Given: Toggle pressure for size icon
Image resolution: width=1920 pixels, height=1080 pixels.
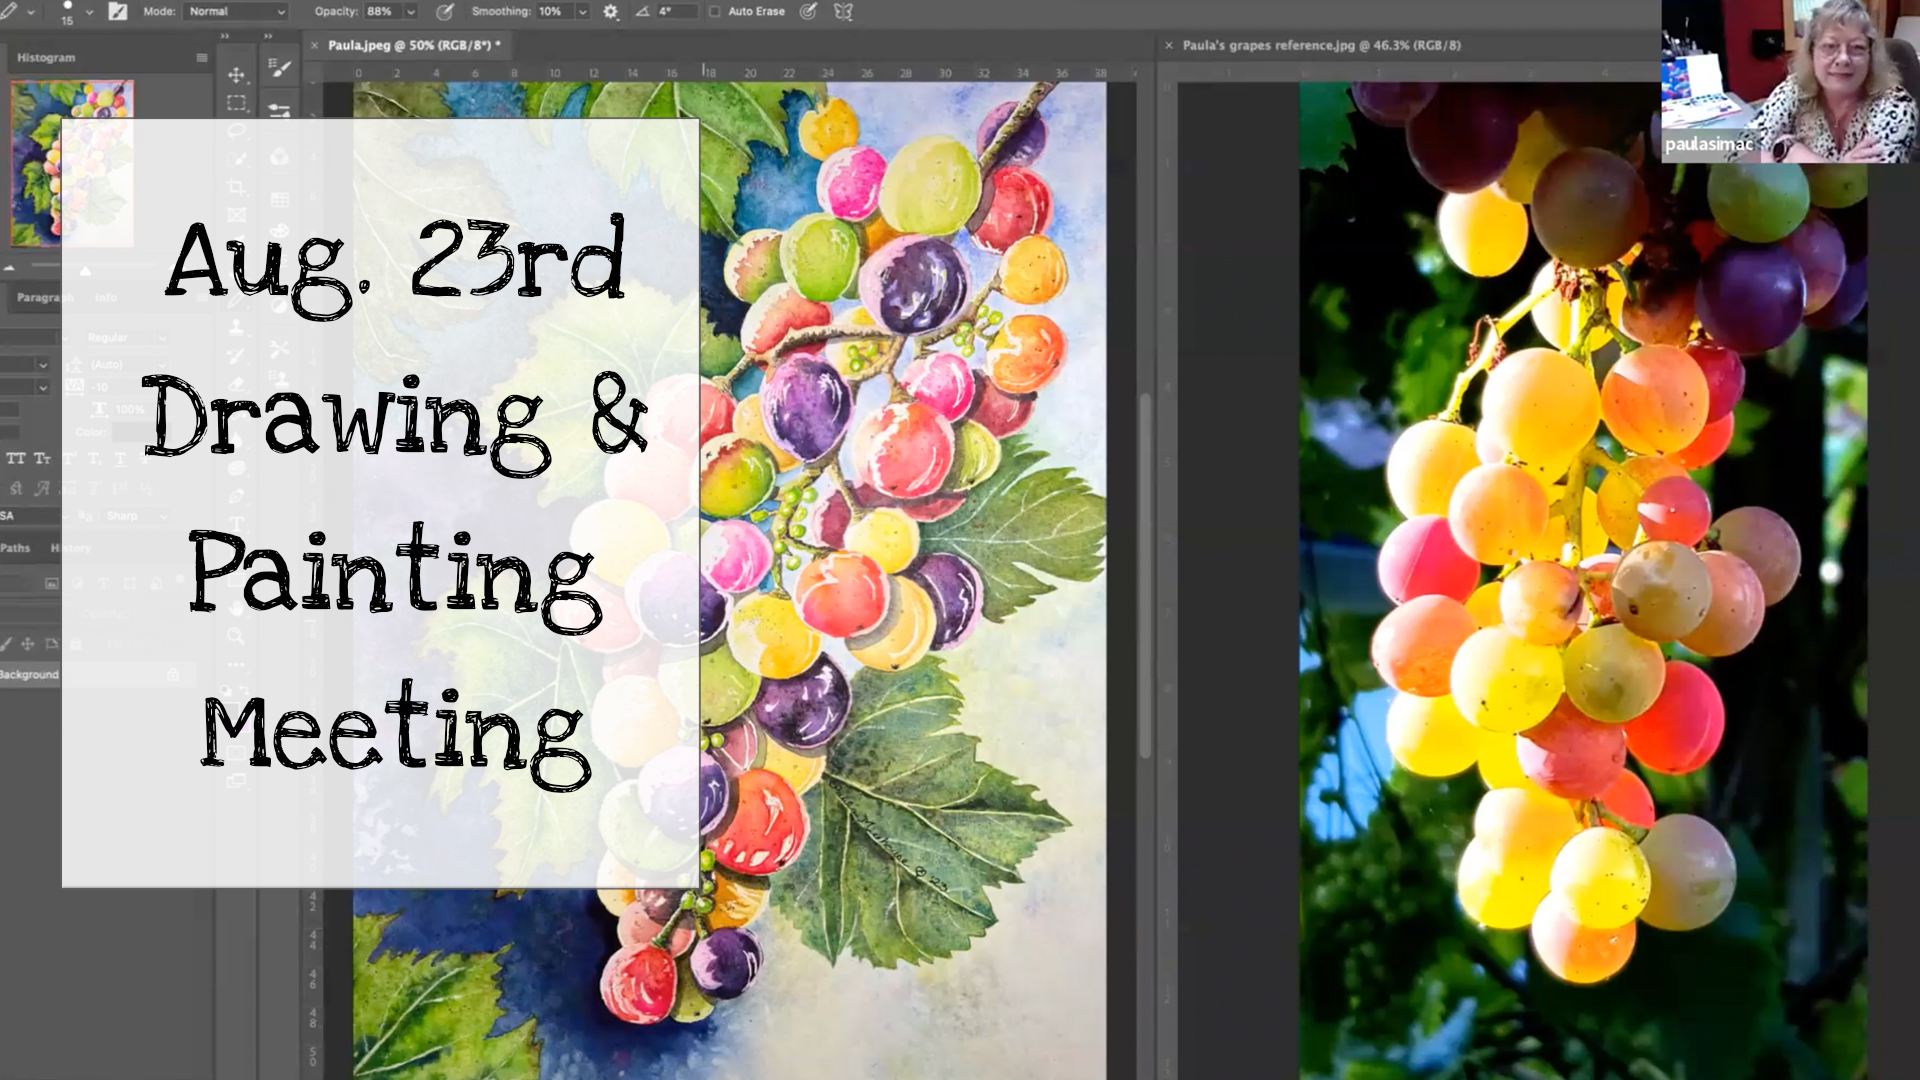Looking at the screenshot, I should click(808, 12).
